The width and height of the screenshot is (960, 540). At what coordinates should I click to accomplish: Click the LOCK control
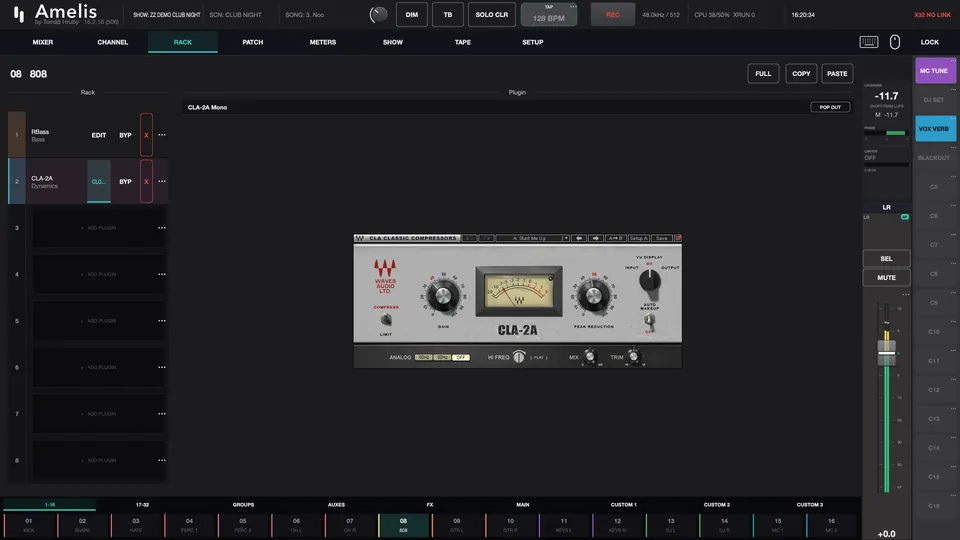point(929,42)
